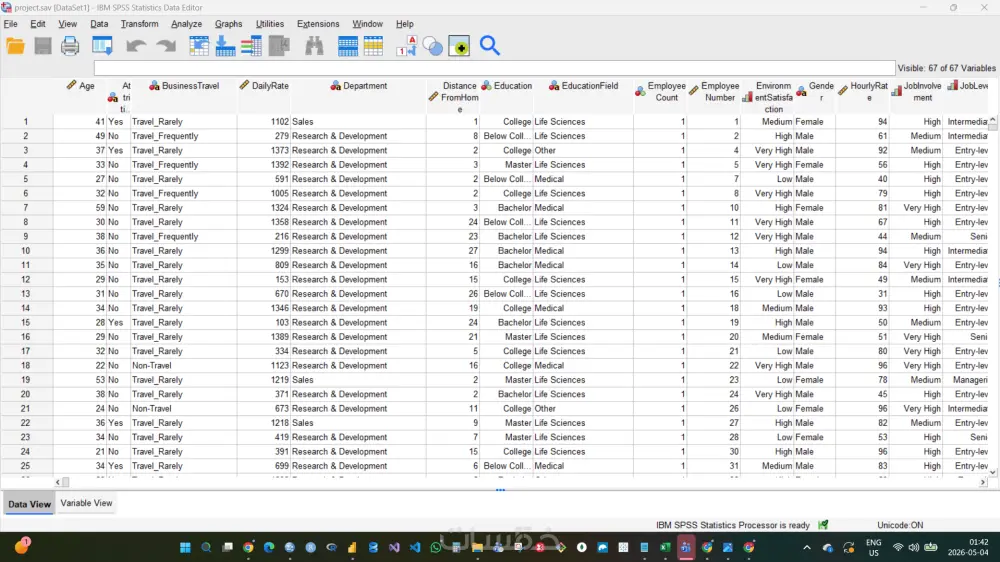Click the Visible 67 of 67 Variables text
The width and height of the screenshot is (1000, 562).
(x=946, y=68)
